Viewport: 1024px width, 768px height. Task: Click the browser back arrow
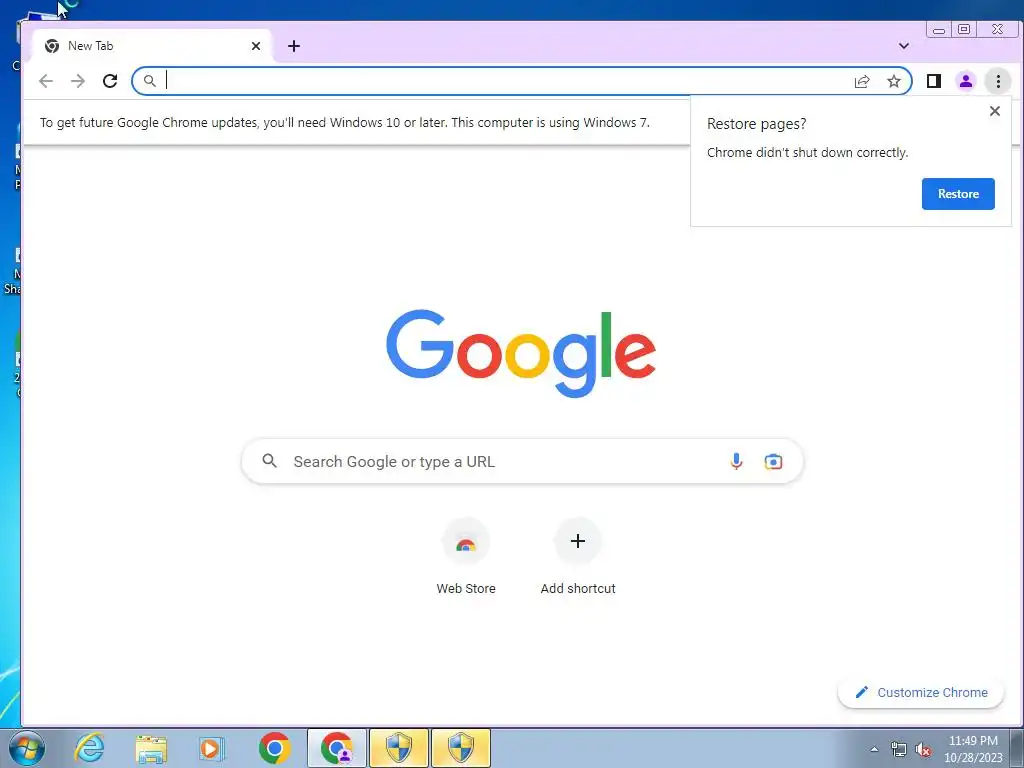pyautogui.click(x=46, y=81)
